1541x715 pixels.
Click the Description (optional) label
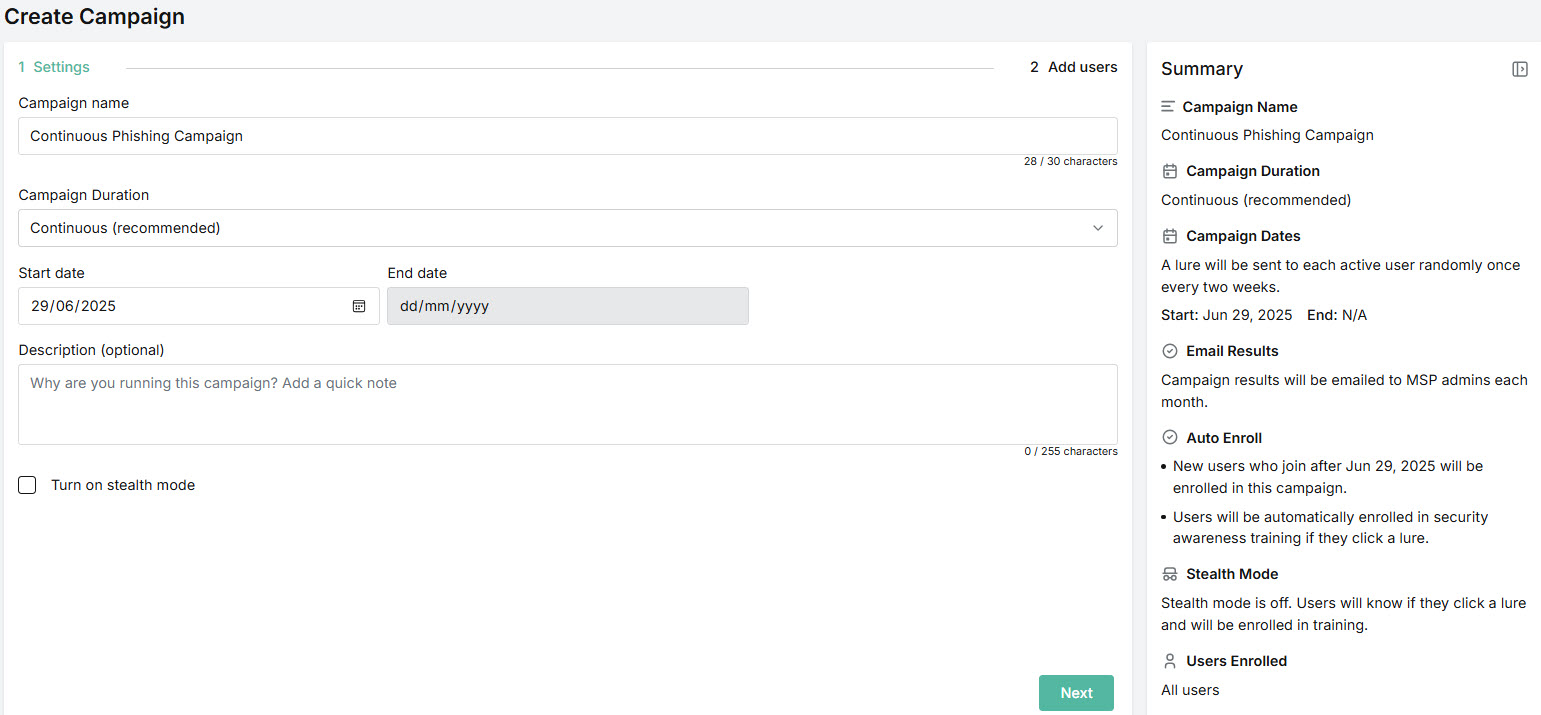pyautogui.click(x=91, y=350)
